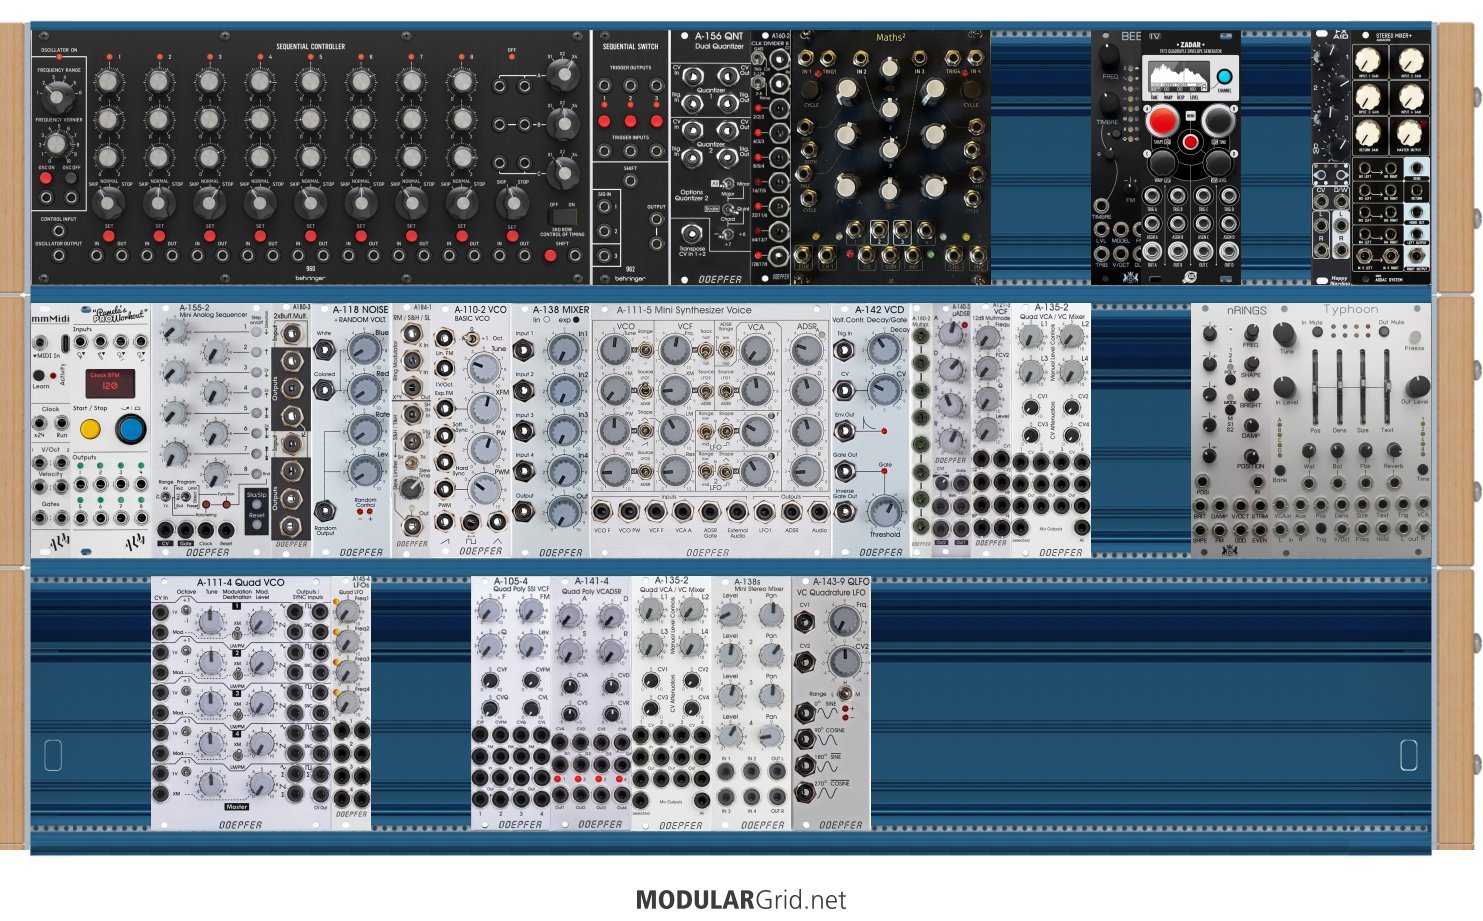The width and height of the screenshot is (1483, 921).
Task: Select the A-138s Mini Stereo Mixer module
Action: coord(751,702)
